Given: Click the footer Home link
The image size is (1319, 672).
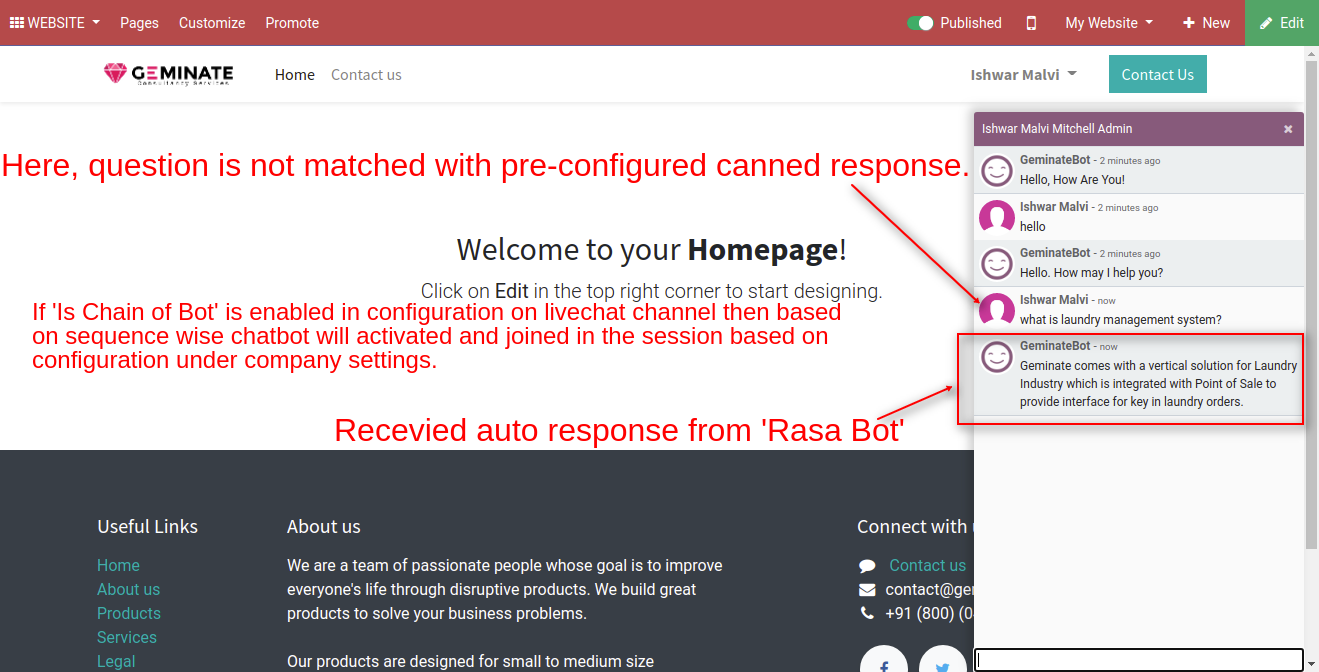Looking at the screenshot, I should click(x=118, y=565).
